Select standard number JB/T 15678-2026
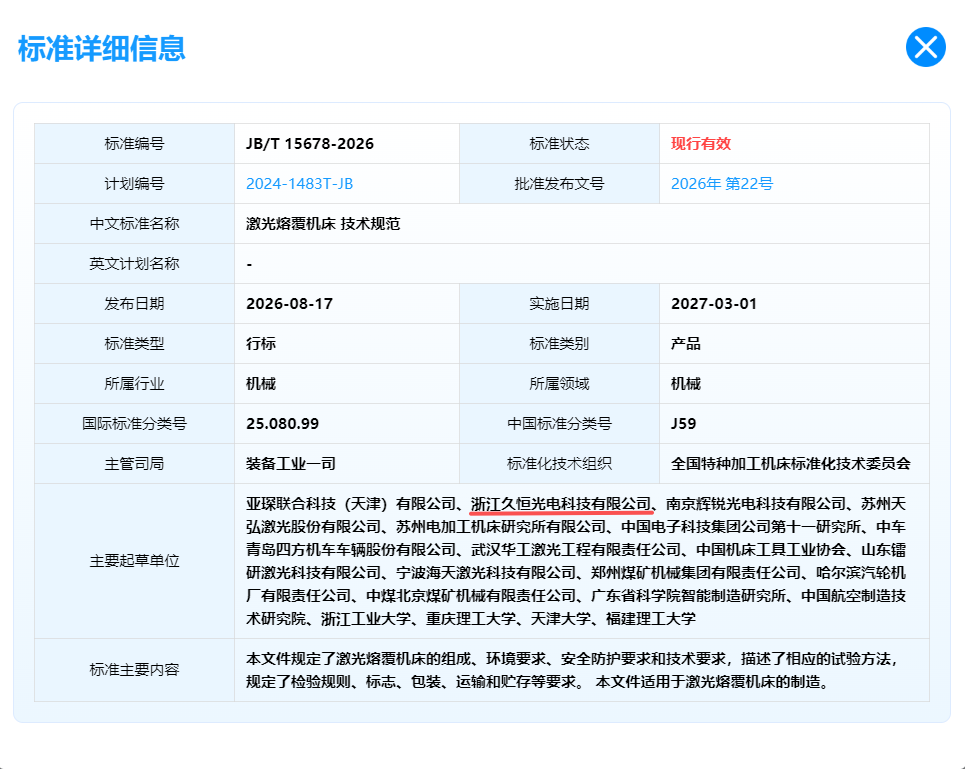Screen dimensions: 965x769 pos(310,144)
